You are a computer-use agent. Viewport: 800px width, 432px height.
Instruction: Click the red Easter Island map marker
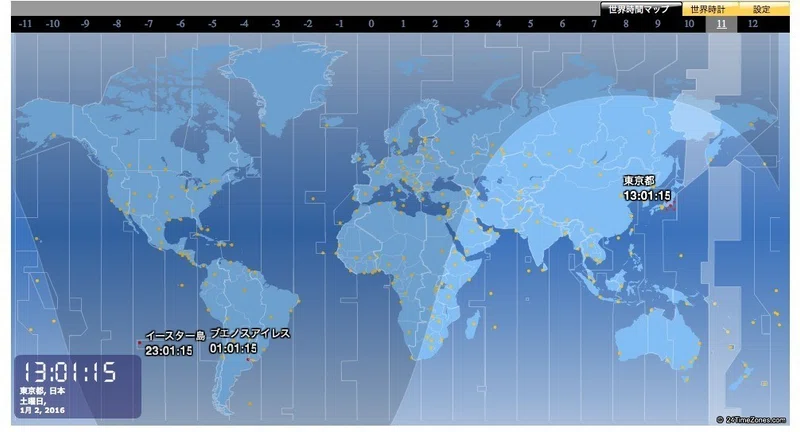139,343
